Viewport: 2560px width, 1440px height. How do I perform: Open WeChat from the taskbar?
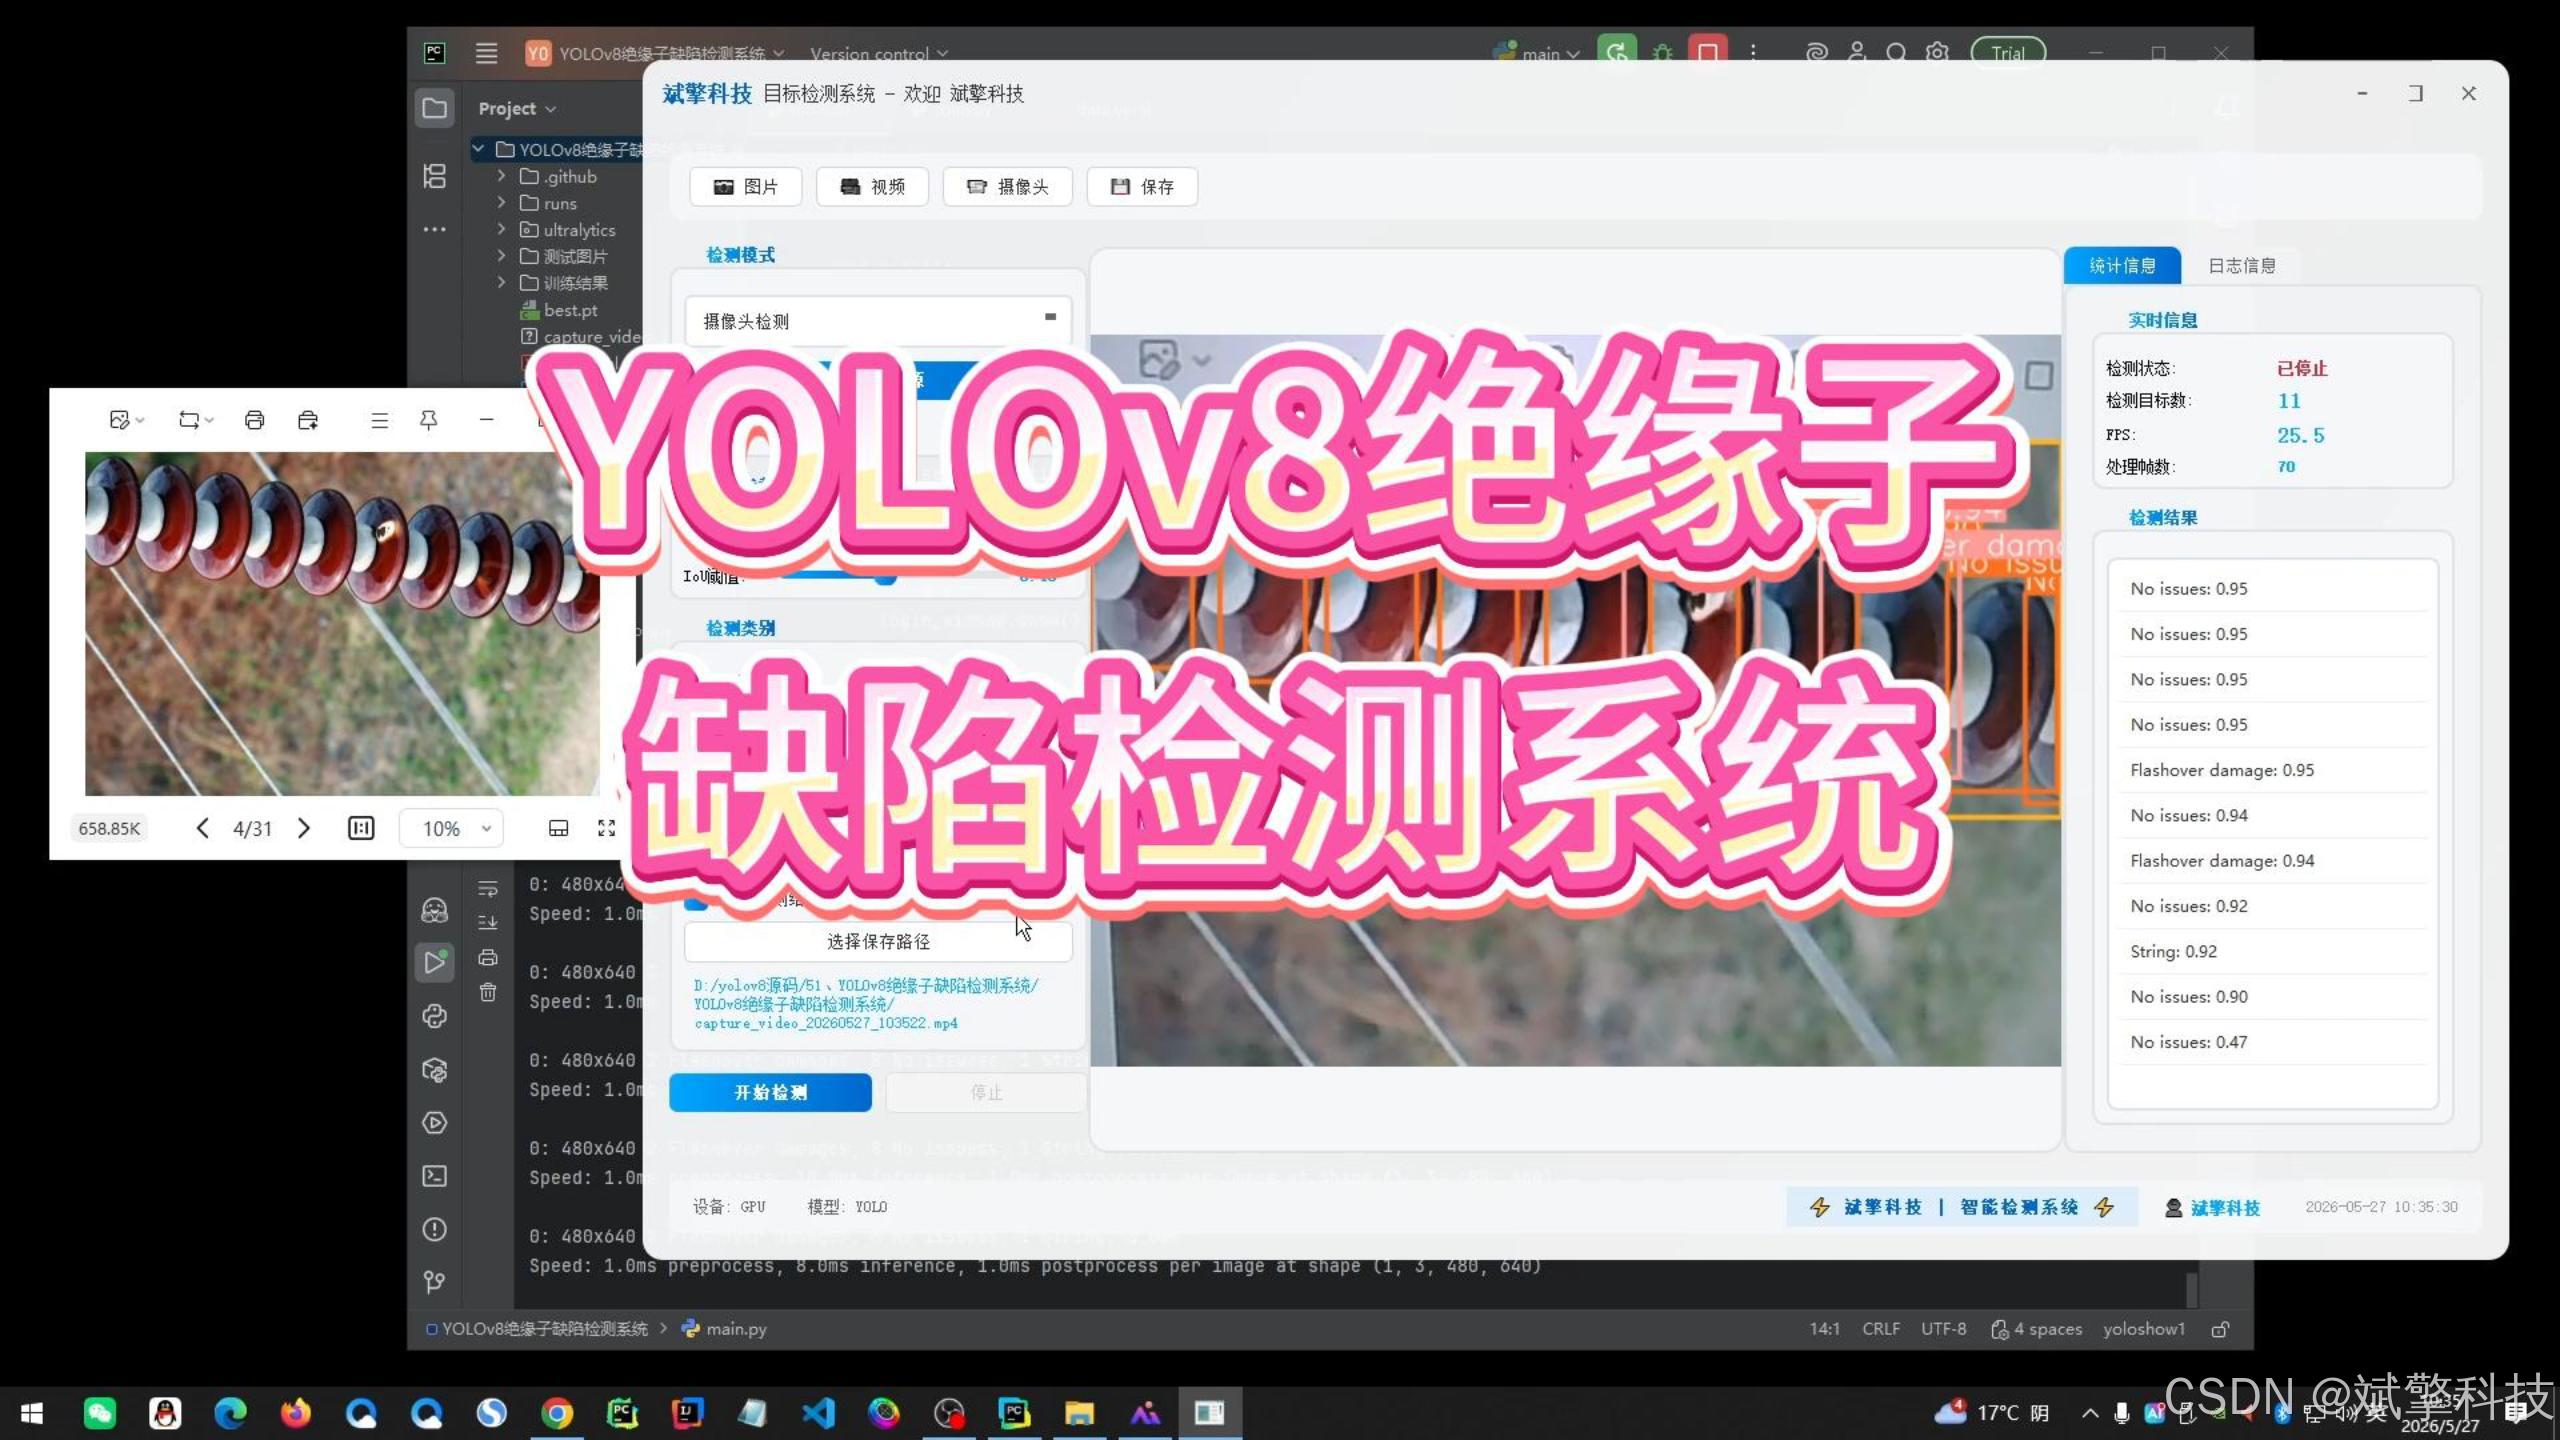point(99,1413)
